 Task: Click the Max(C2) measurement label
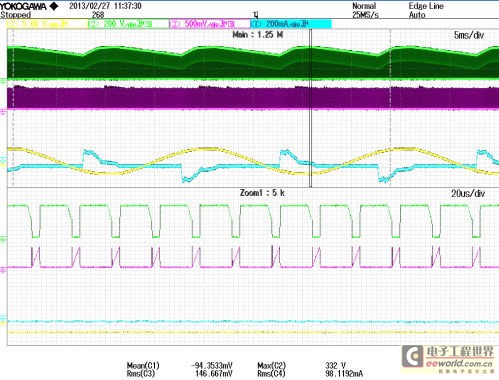[x=271, y=366]
